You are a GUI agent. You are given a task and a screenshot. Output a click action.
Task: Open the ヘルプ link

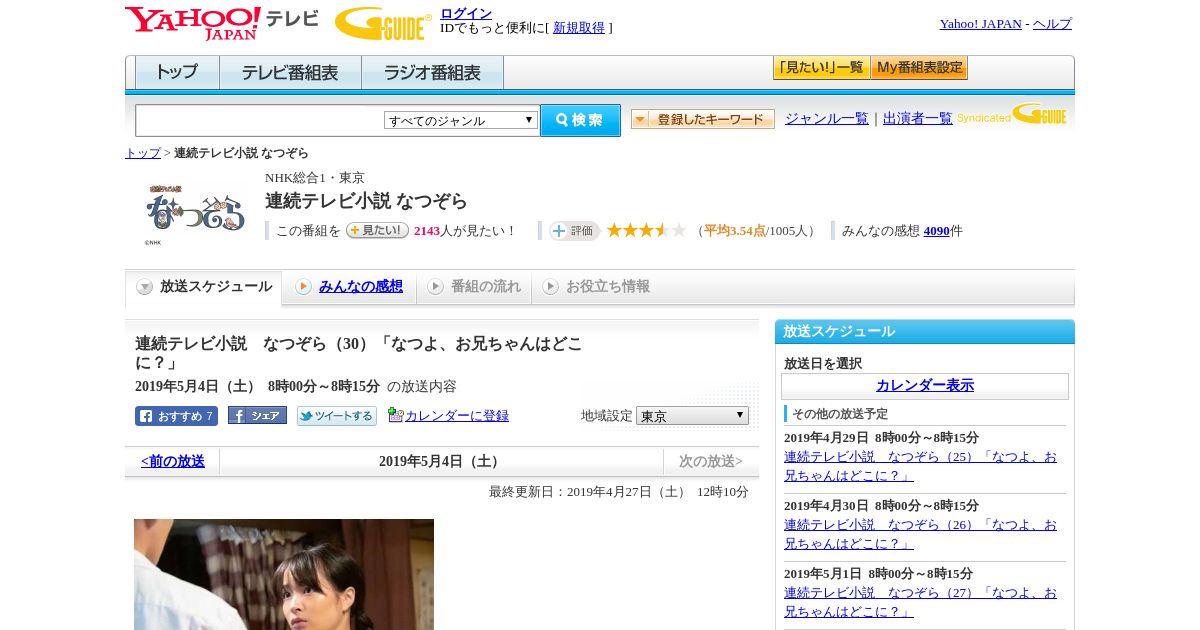[1052, 24]
